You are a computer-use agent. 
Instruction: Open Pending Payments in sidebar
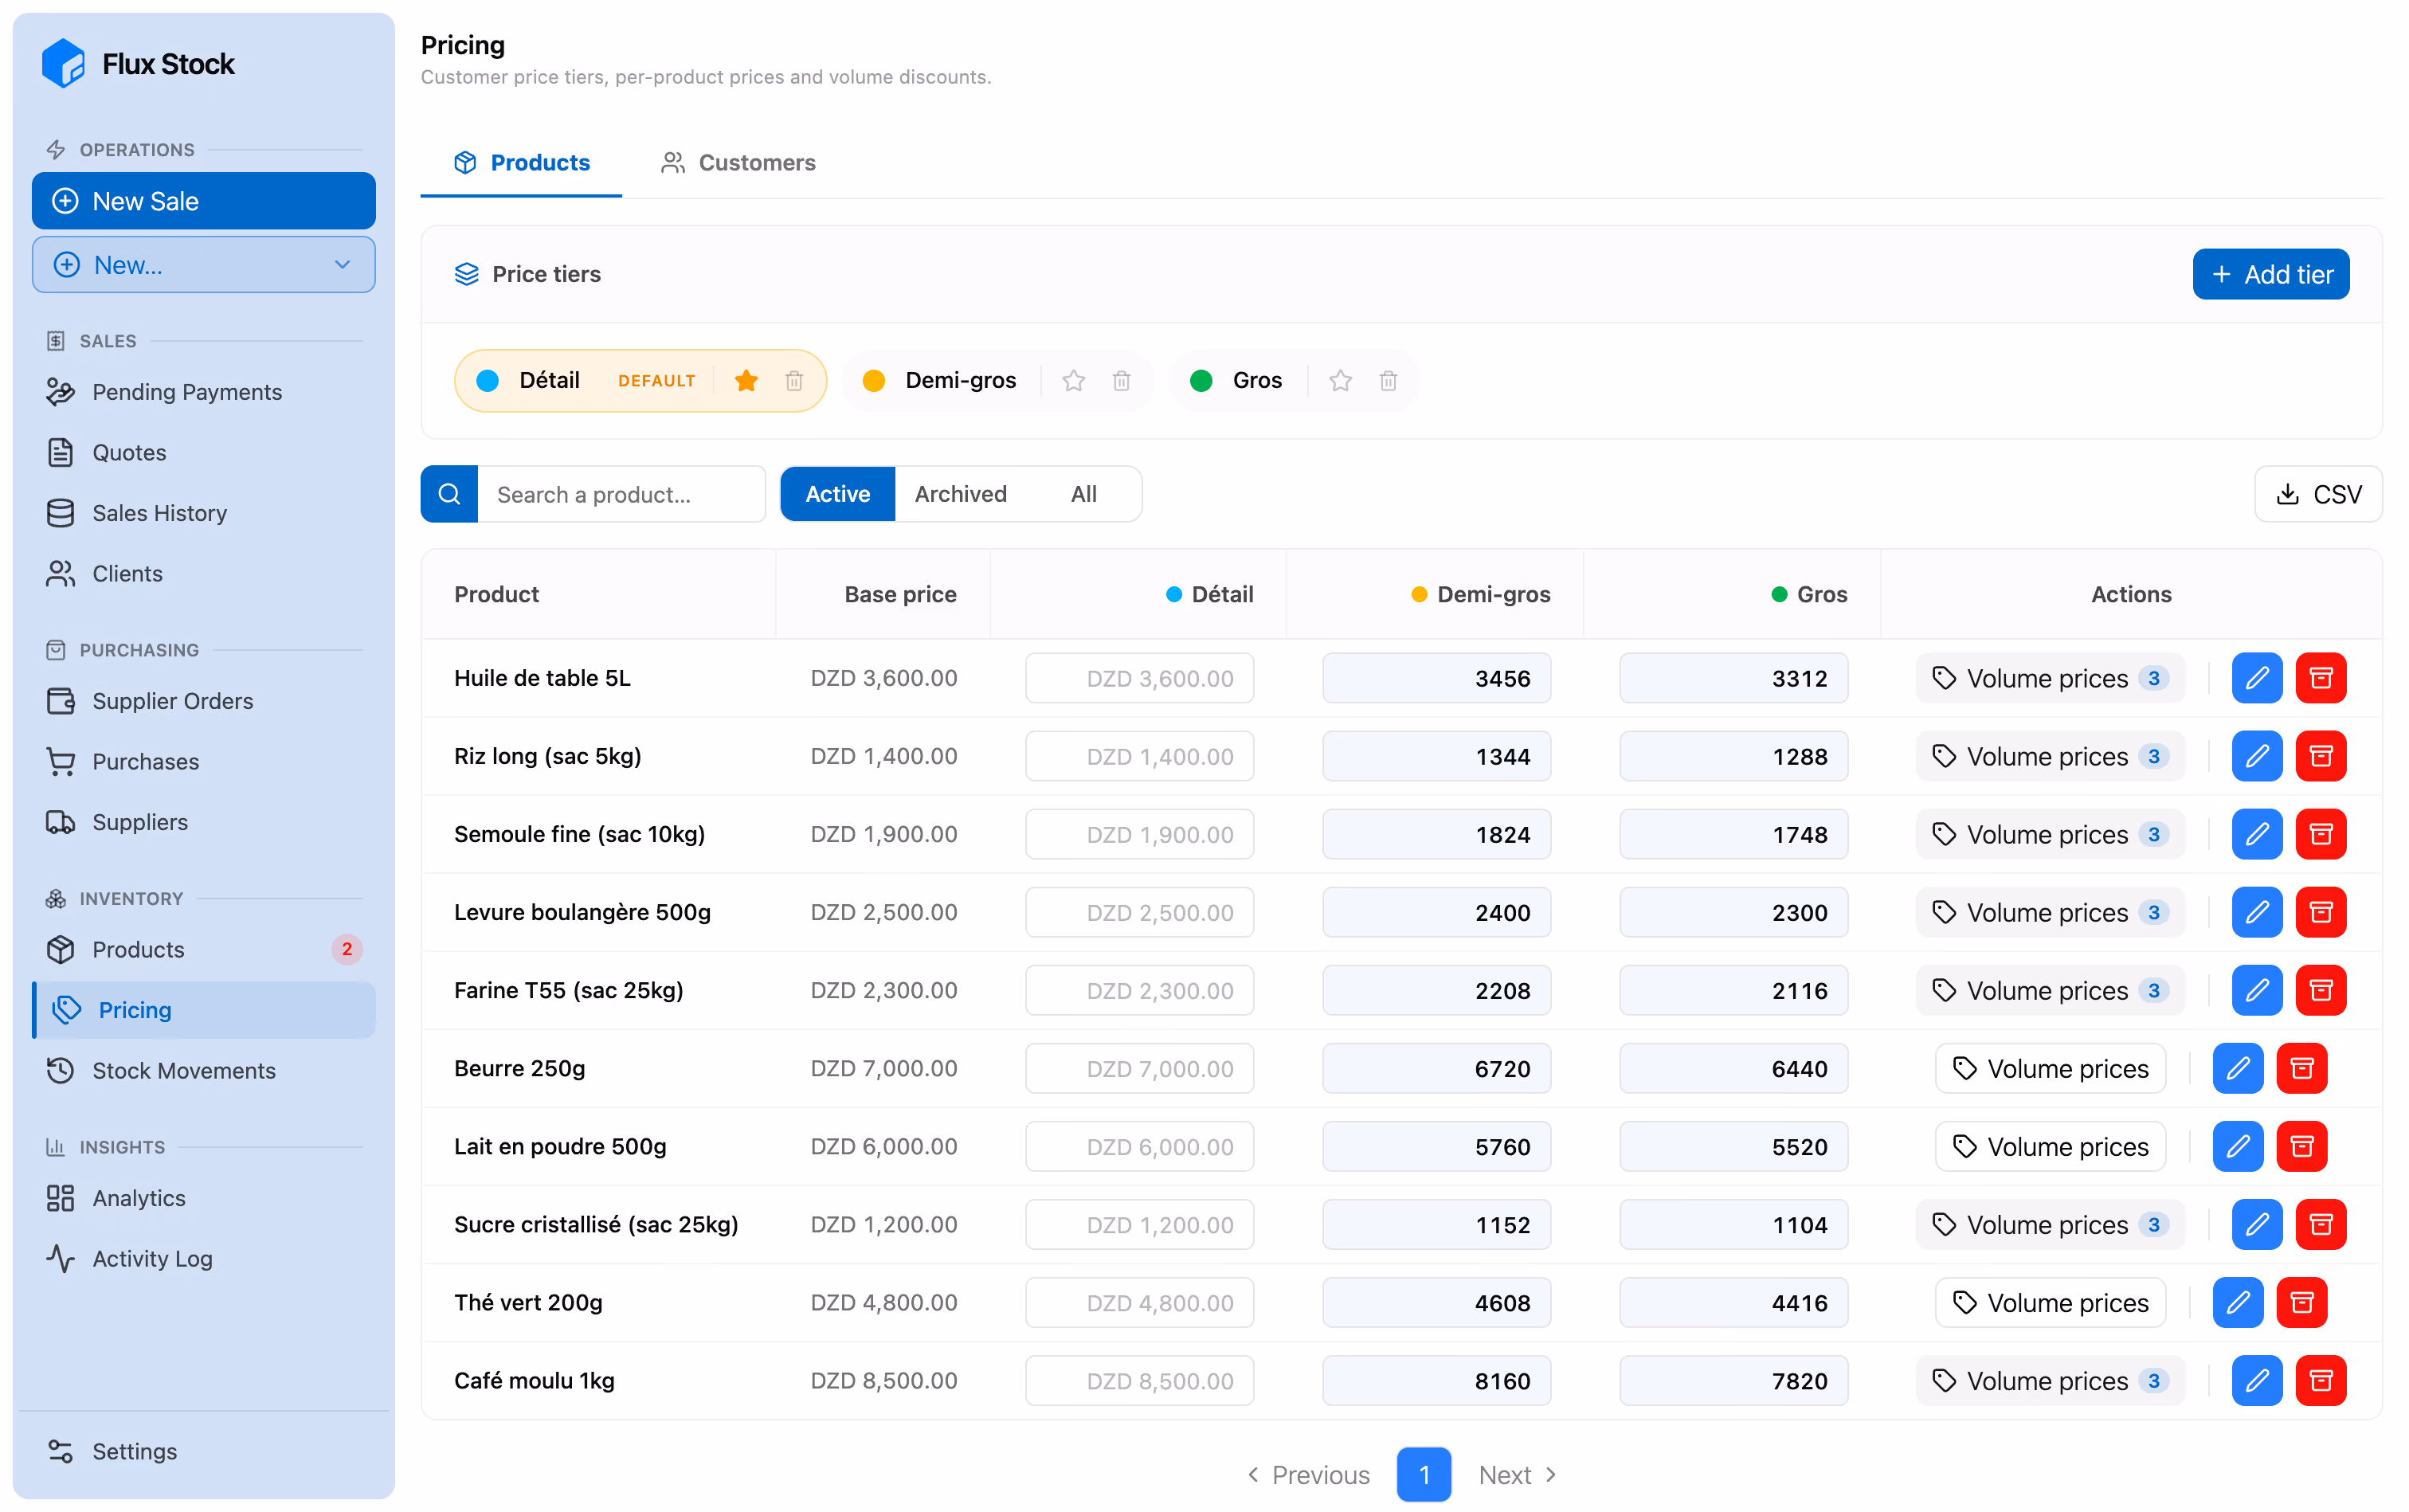(x=204, y=392)
